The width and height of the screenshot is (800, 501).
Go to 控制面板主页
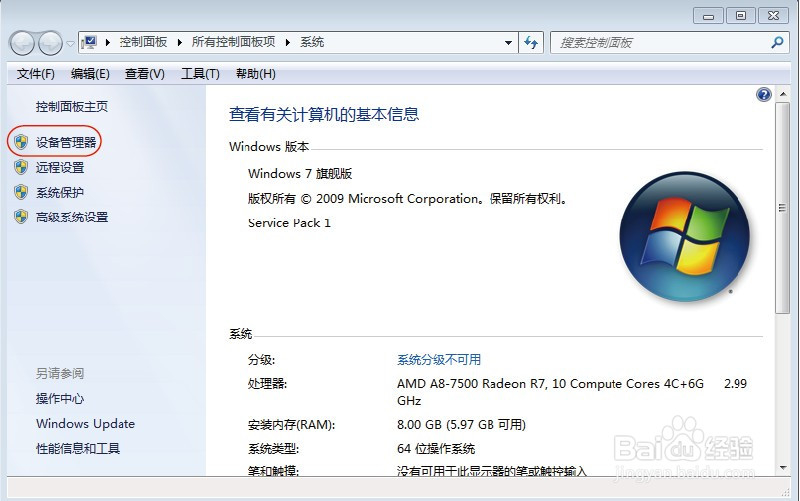pos(72,107)
